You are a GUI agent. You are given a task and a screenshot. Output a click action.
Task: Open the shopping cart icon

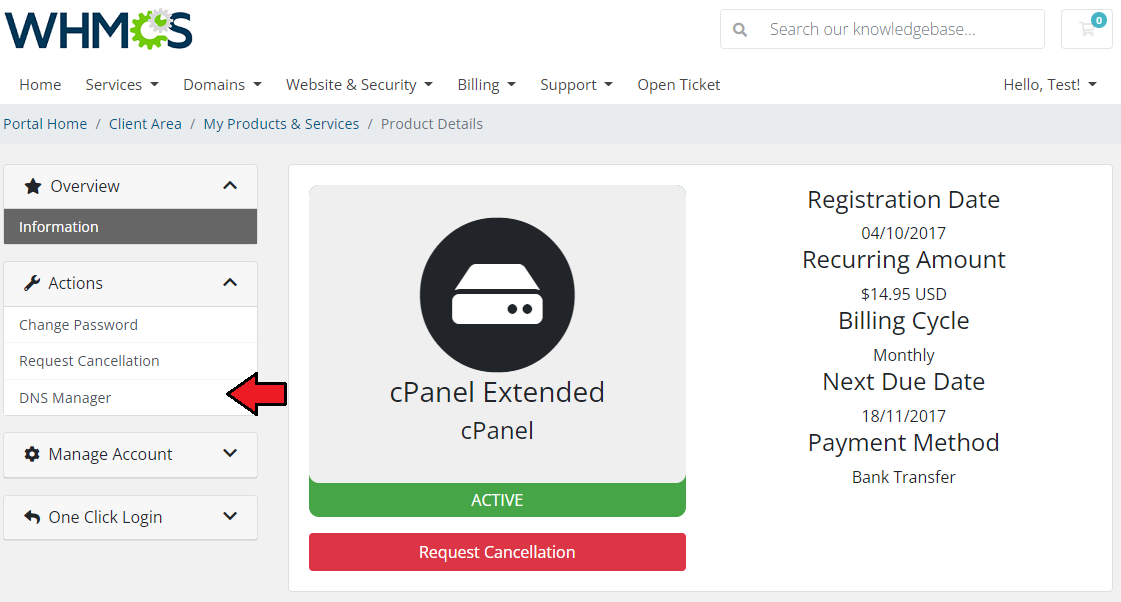[1087, 29]
